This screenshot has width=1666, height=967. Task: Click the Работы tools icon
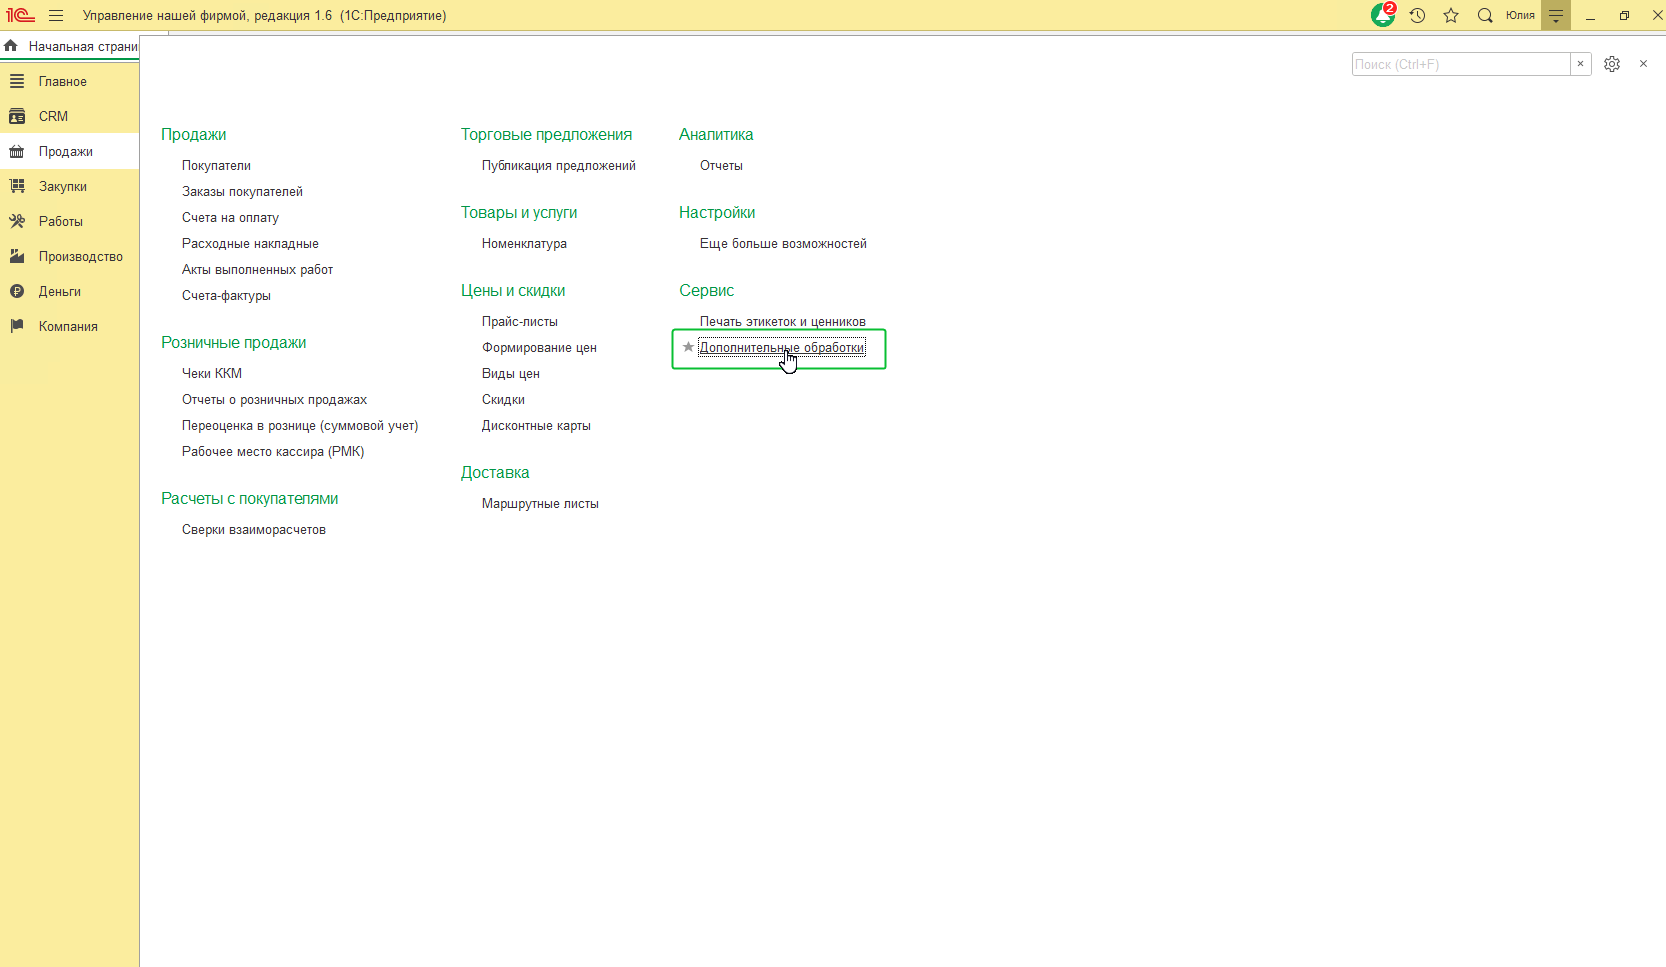tap(17, 221)
